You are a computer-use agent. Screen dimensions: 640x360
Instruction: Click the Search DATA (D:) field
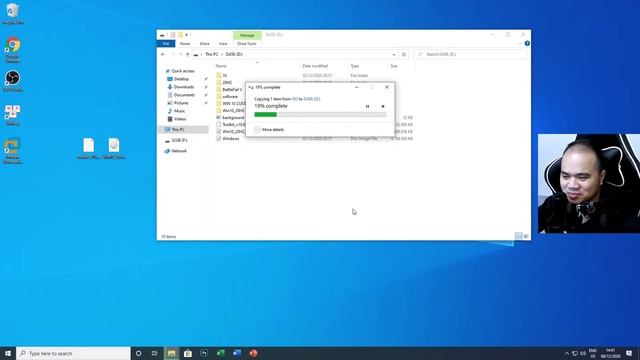[469, 54]
